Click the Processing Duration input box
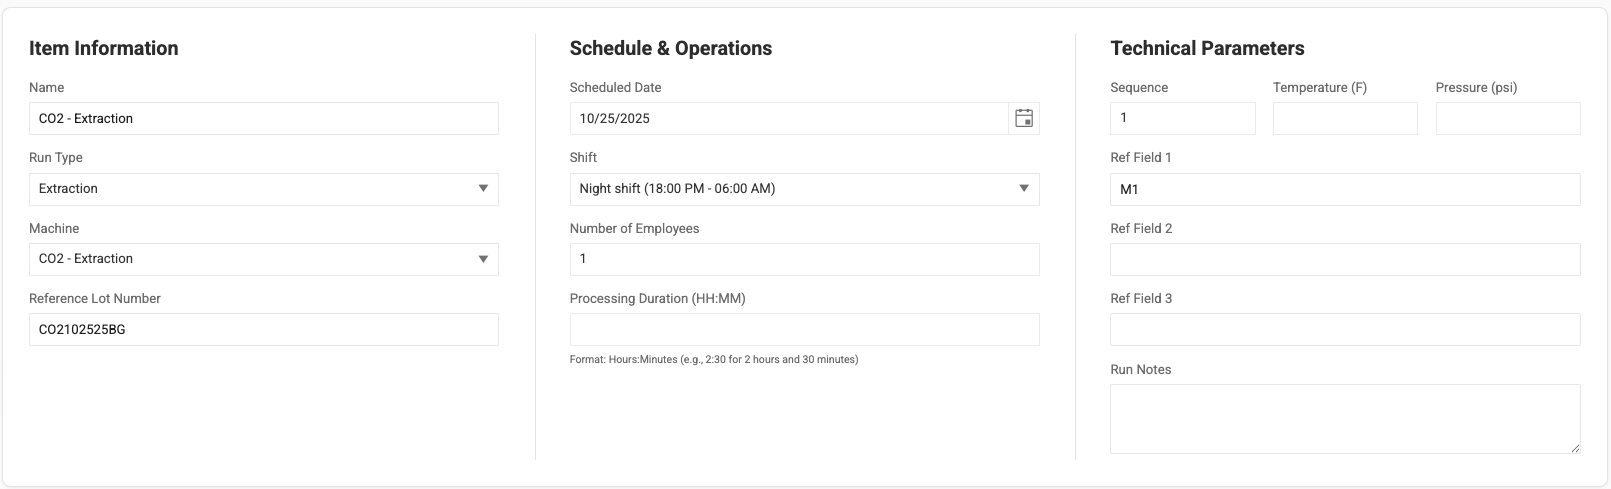Viewport: 1611px width, 489px height. click(x=804, y=329)
